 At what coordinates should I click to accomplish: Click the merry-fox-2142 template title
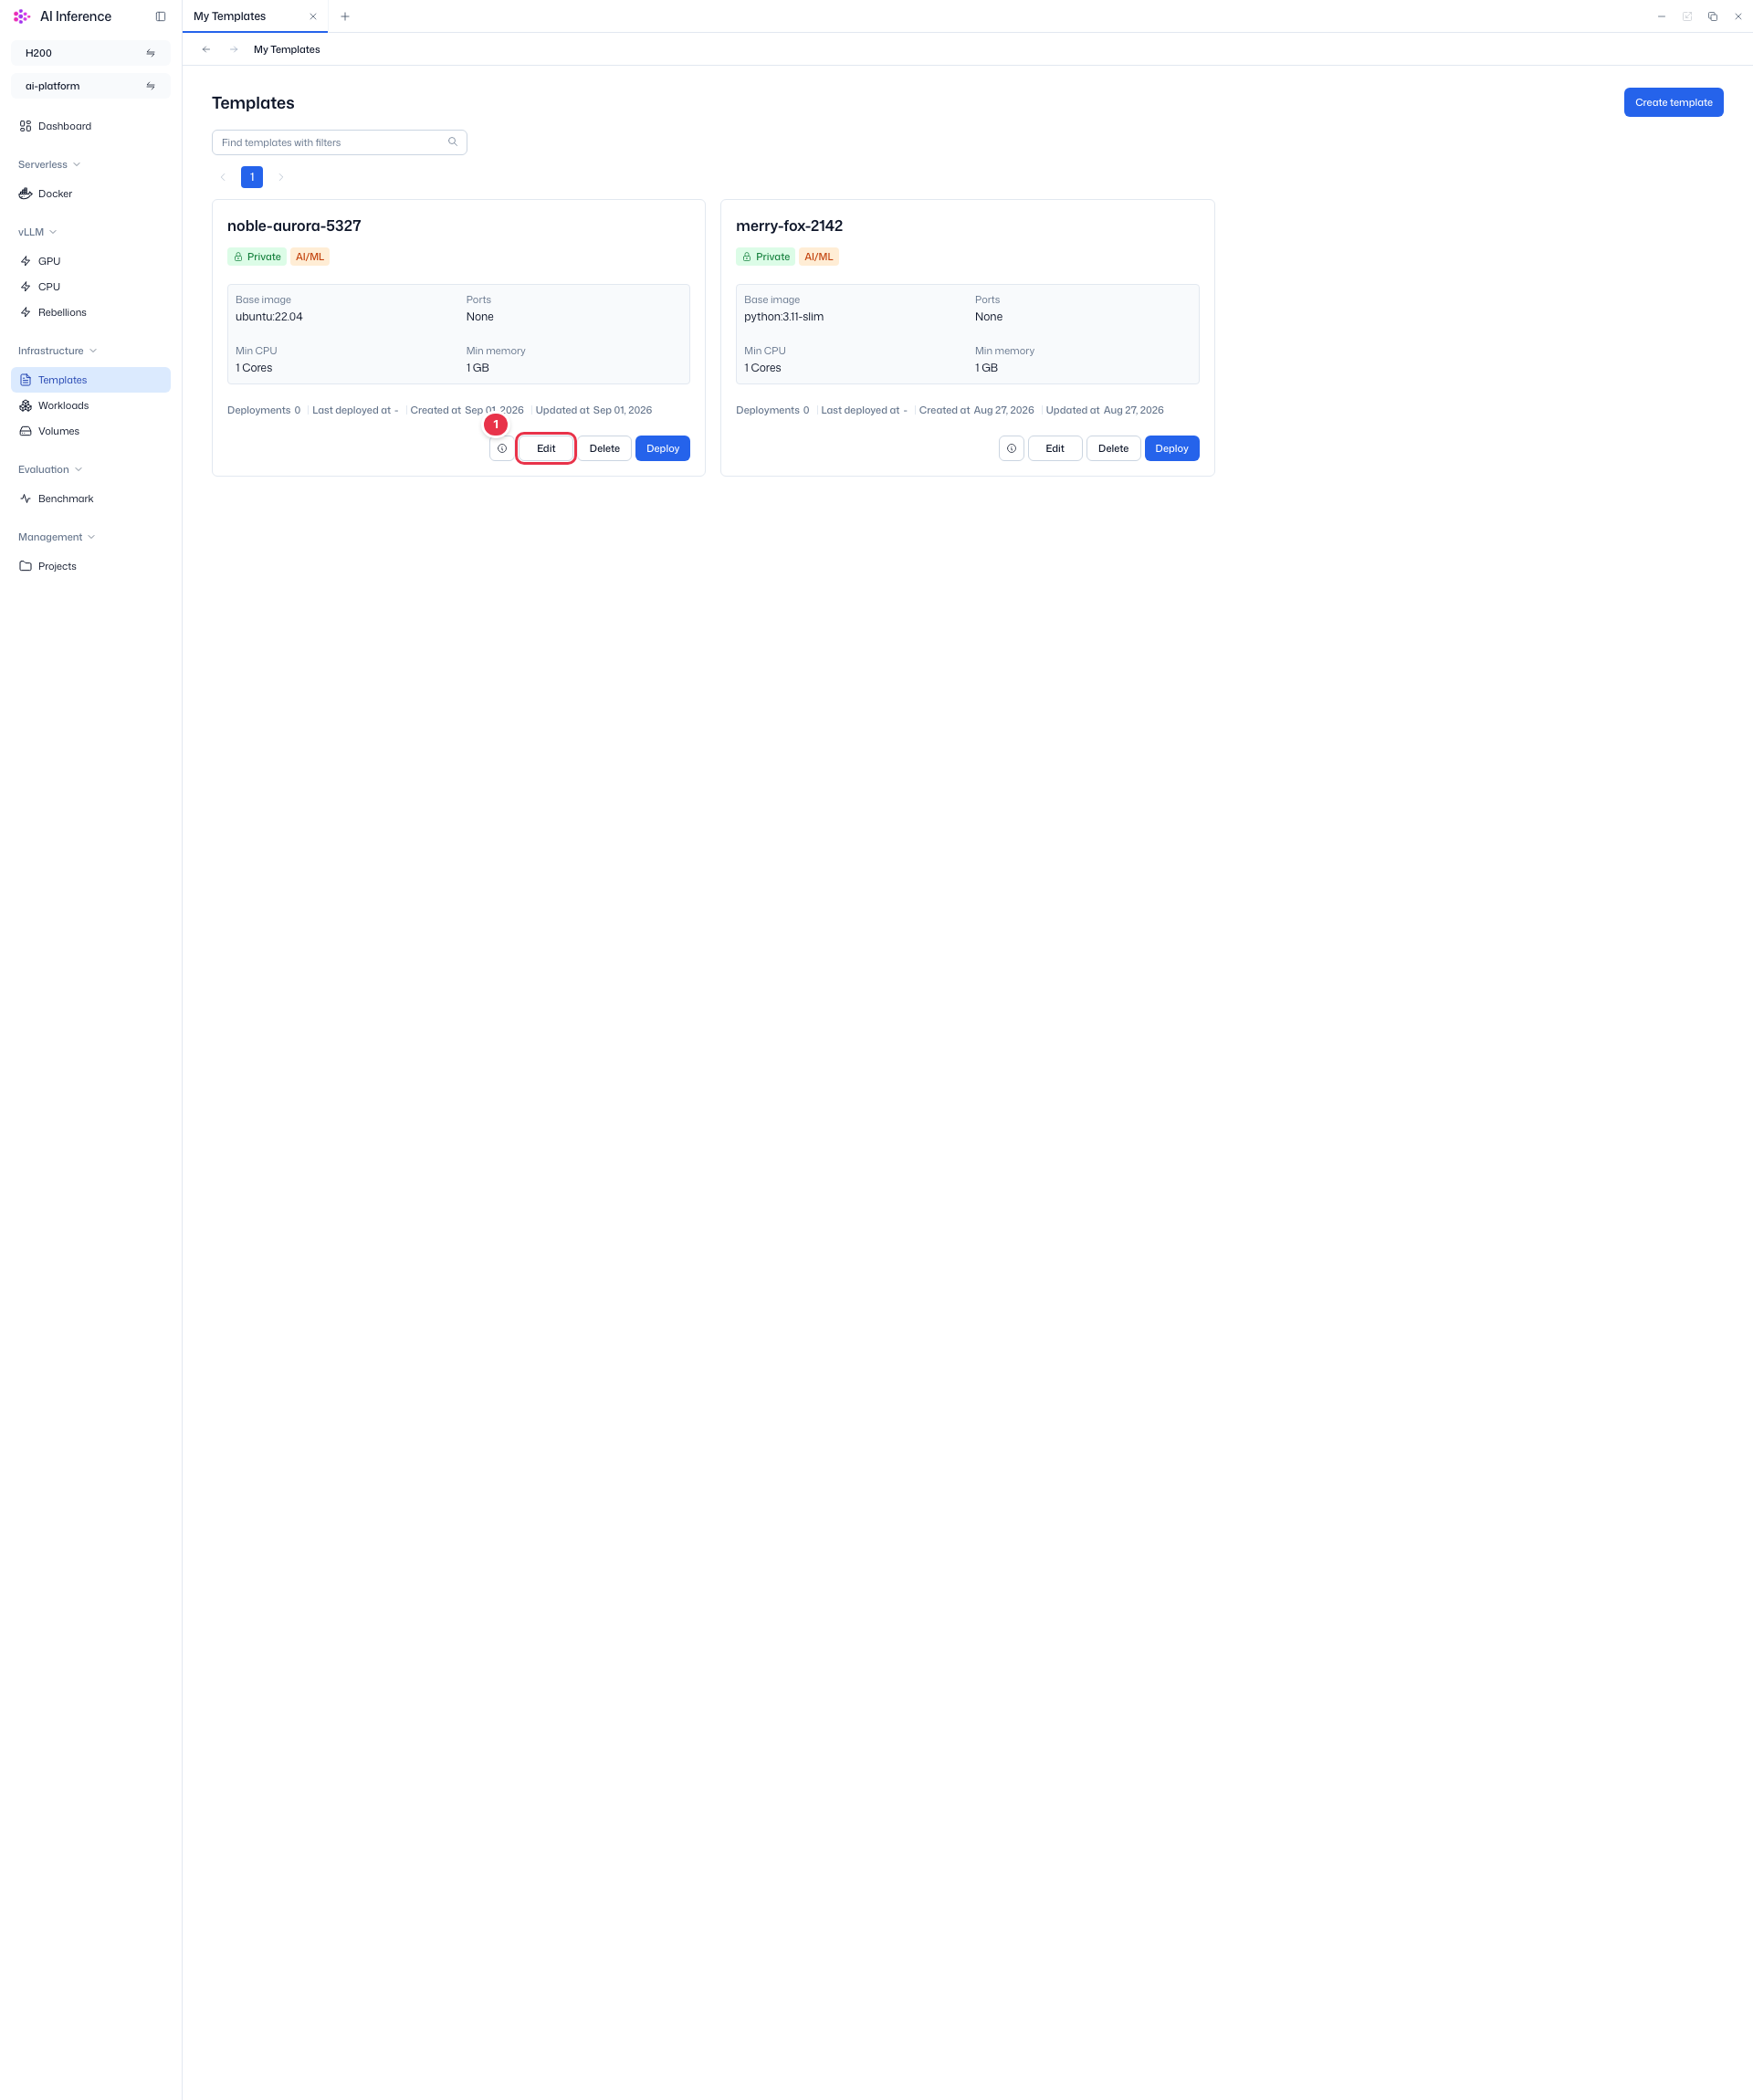coord(789,226)
